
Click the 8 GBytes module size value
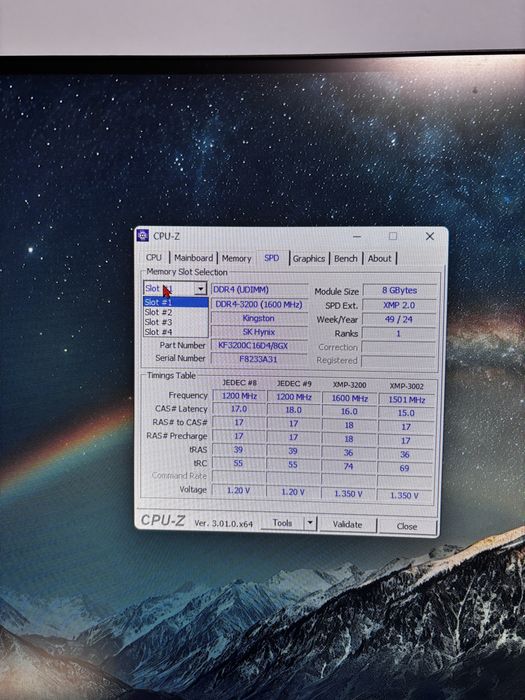(400, 290)
